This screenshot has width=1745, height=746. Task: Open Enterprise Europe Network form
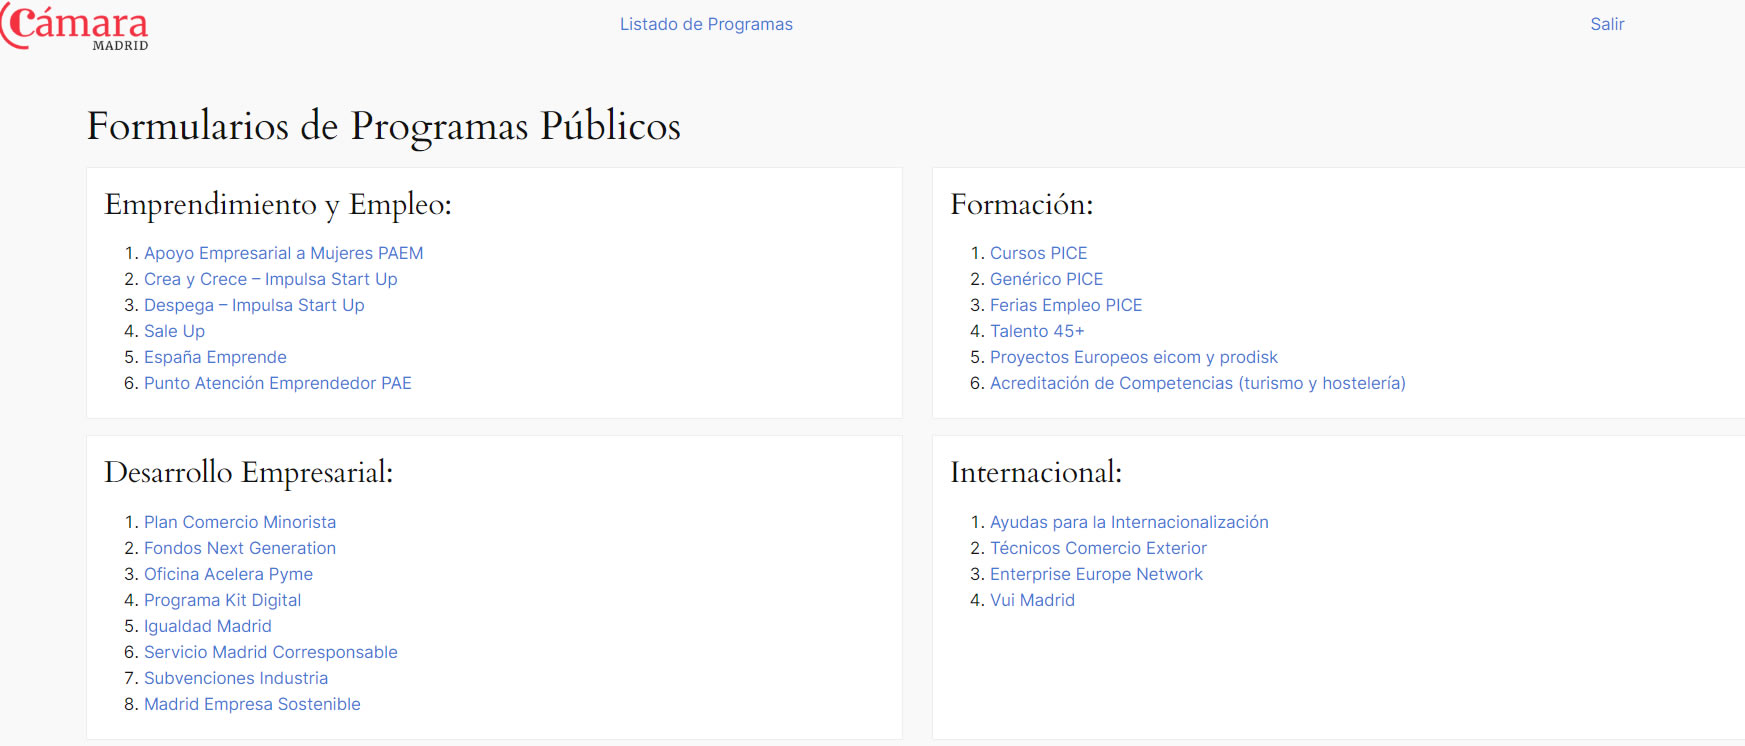coord(1096,574)
